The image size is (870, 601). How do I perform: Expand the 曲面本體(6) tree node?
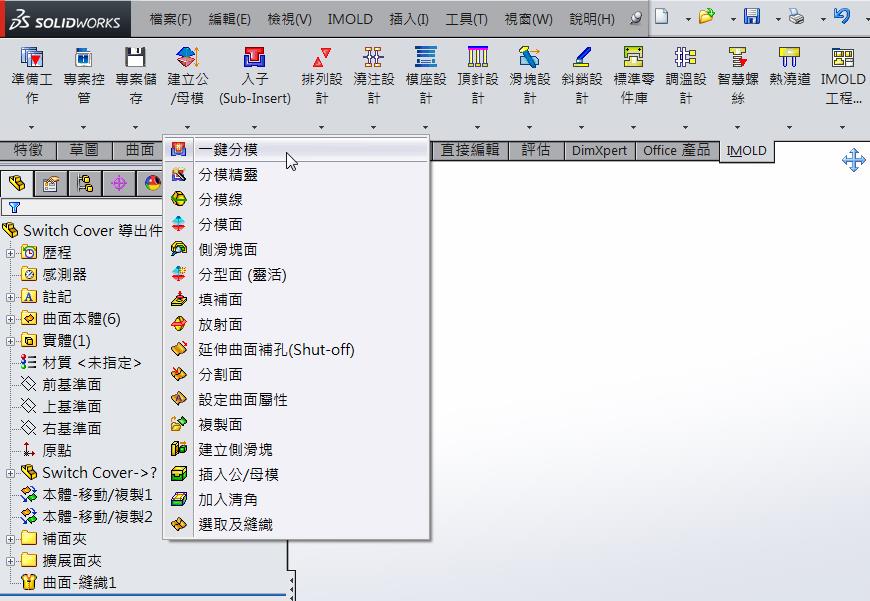click(x=11, y=319)
